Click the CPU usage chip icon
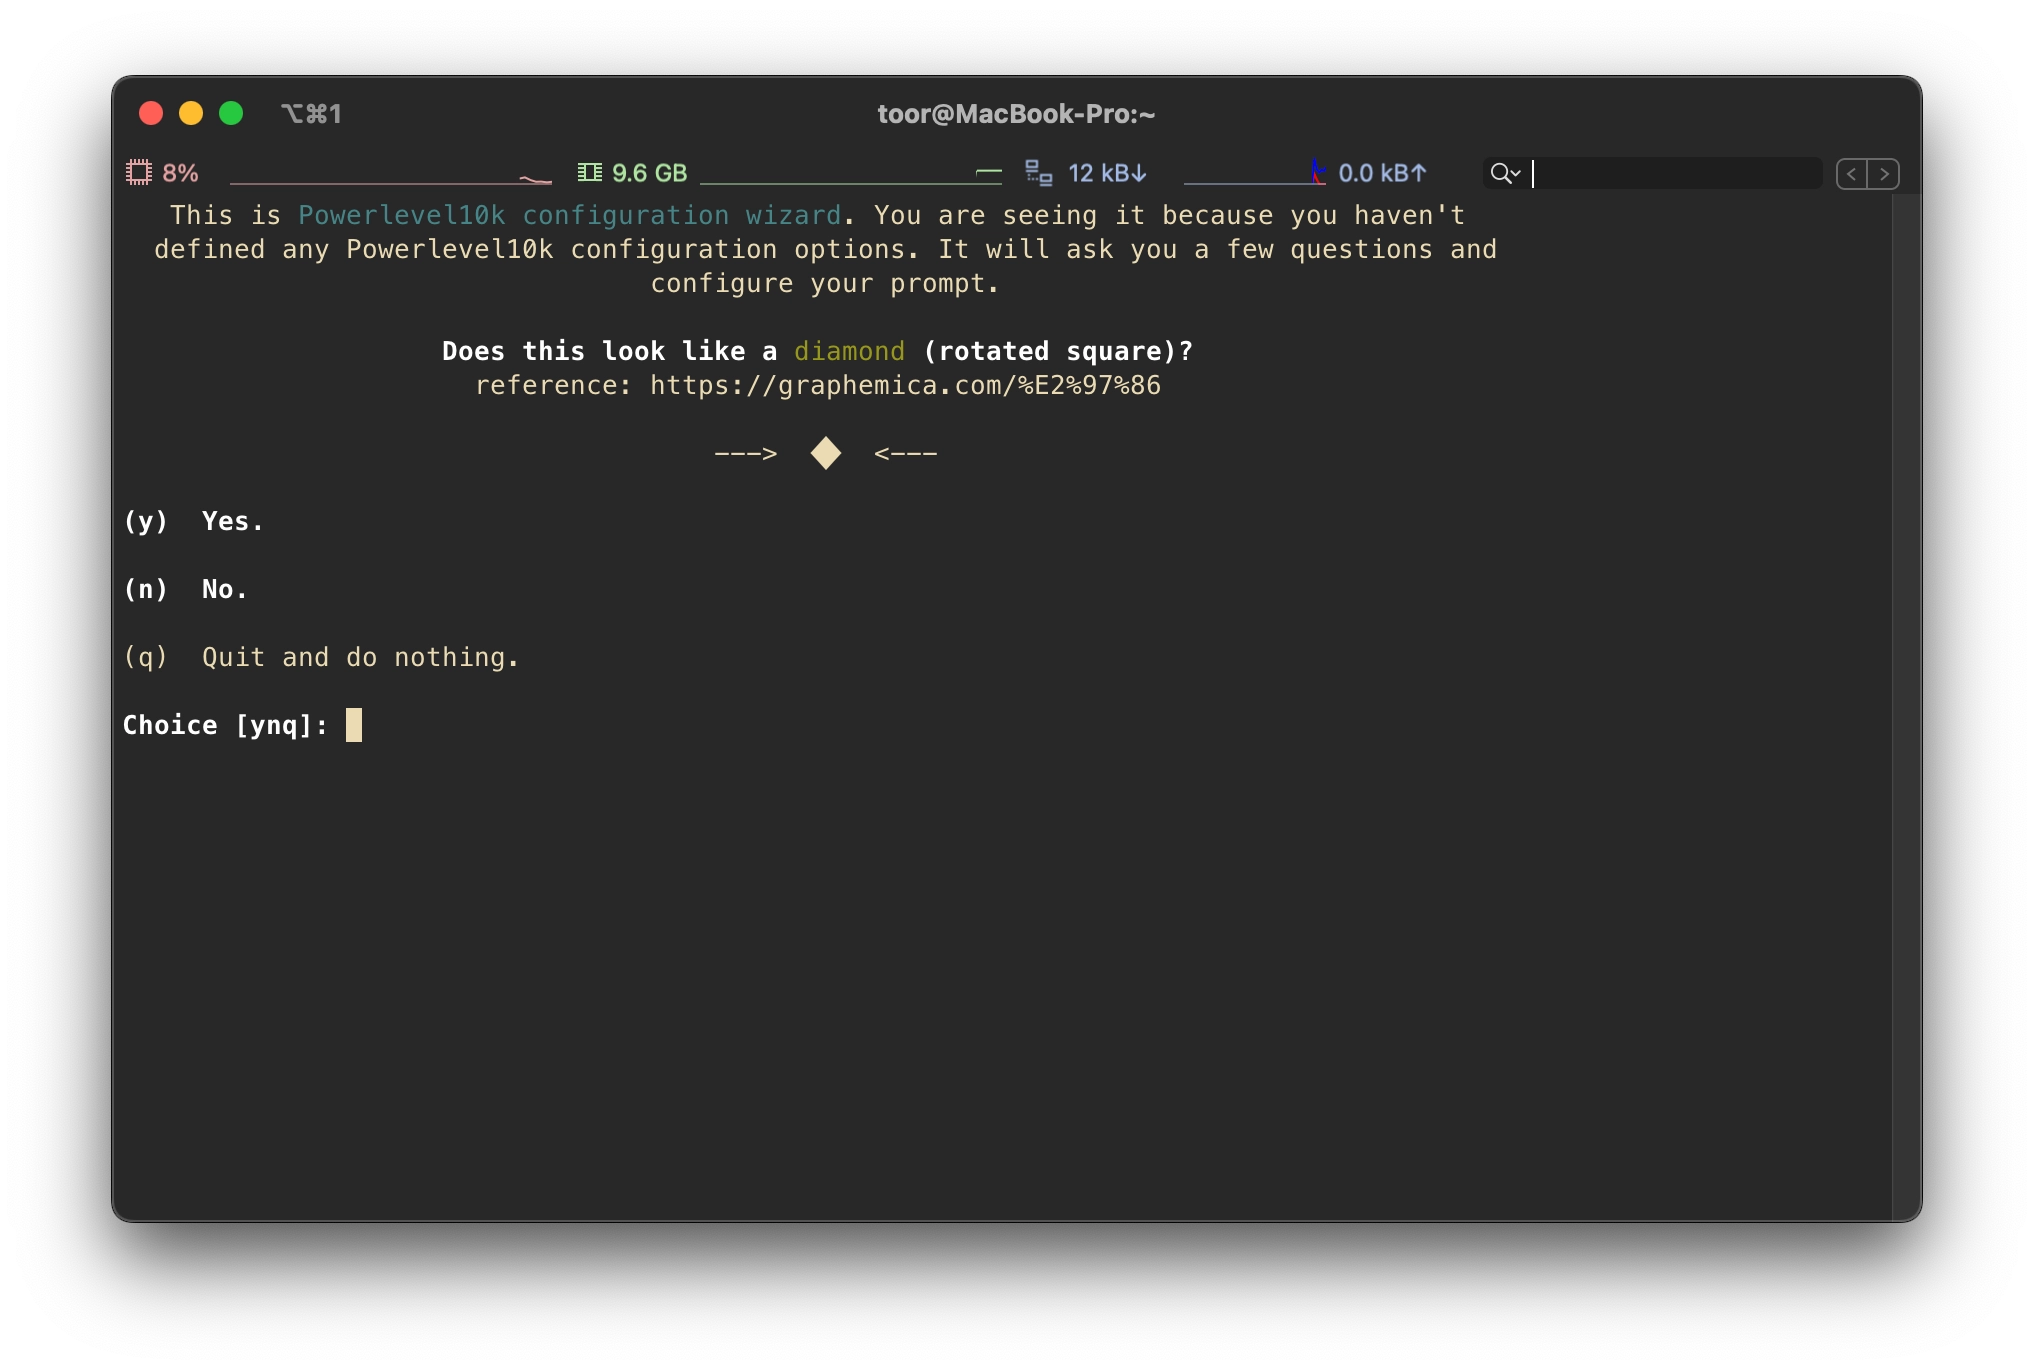Viewport: 2034px width, 1370px height. click(x=138, y=173)
